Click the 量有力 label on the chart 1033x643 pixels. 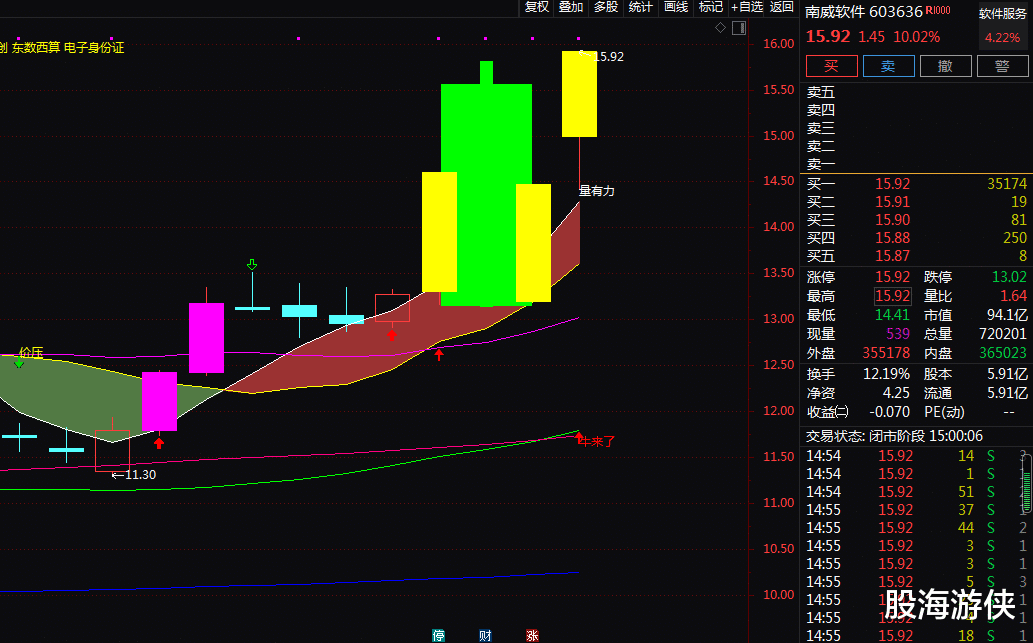596,190
